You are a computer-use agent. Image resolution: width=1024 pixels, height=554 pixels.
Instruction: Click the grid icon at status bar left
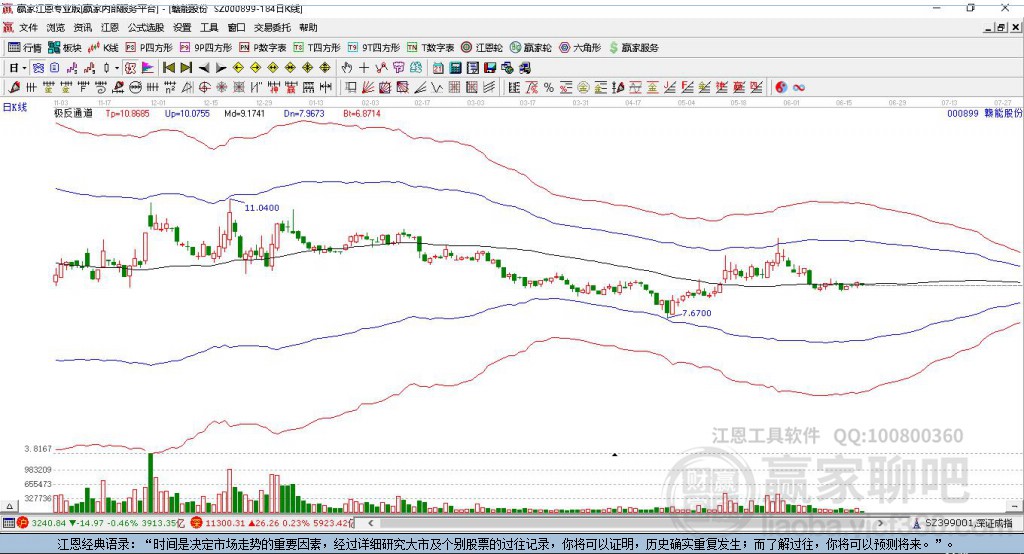click(x=8, y=523)
